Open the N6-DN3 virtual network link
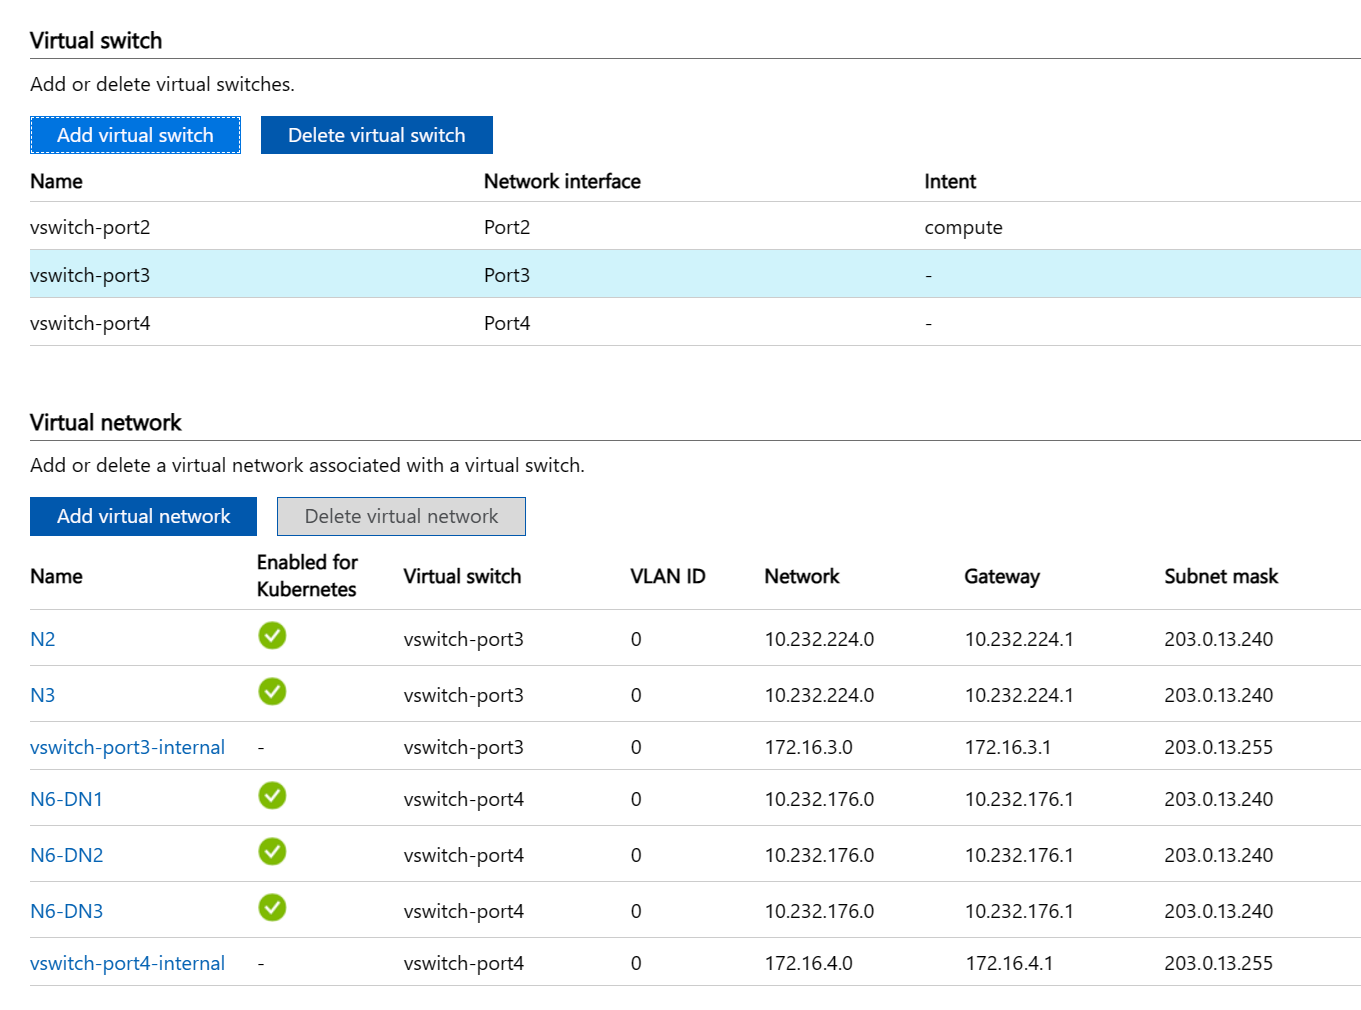The width and height of the screenshot is (1361, 1010). [67, 911]
